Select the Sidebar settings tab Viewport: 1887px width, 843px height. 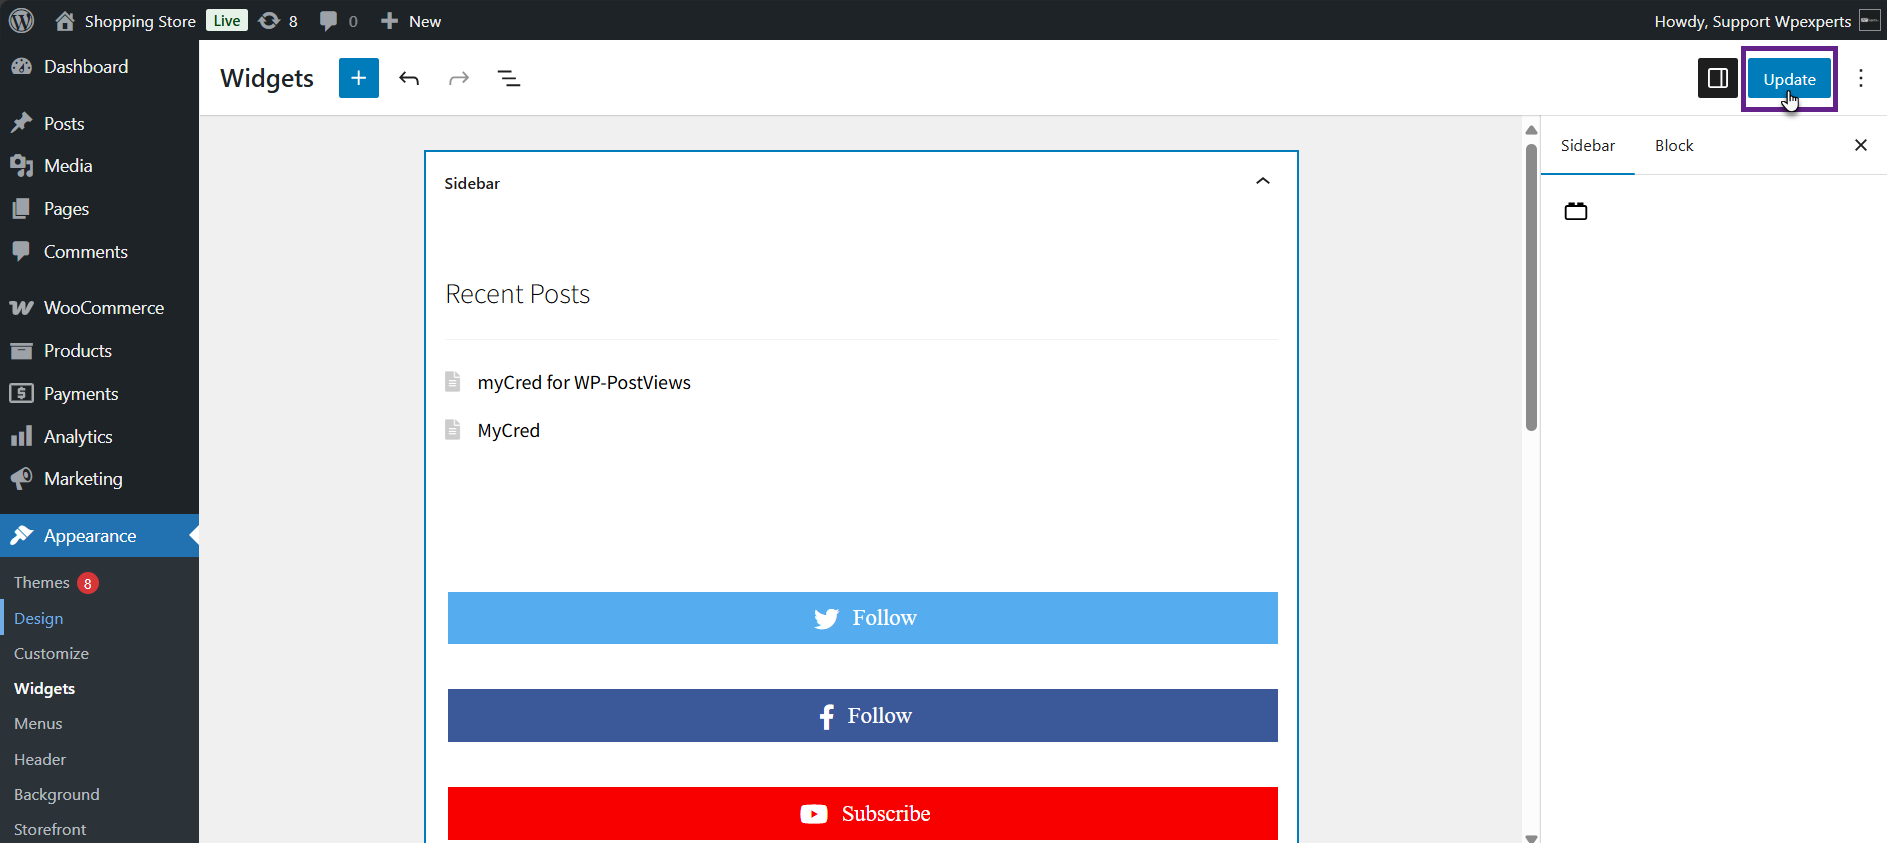1587,146
